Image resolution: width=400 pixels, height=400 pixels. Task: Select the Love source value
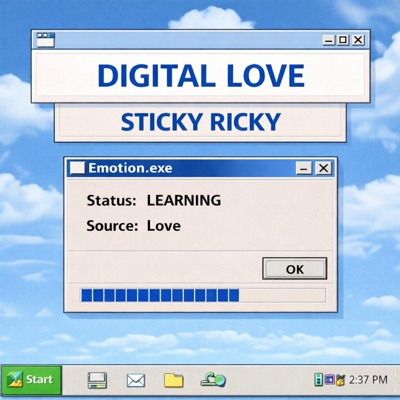coord(164,226)
